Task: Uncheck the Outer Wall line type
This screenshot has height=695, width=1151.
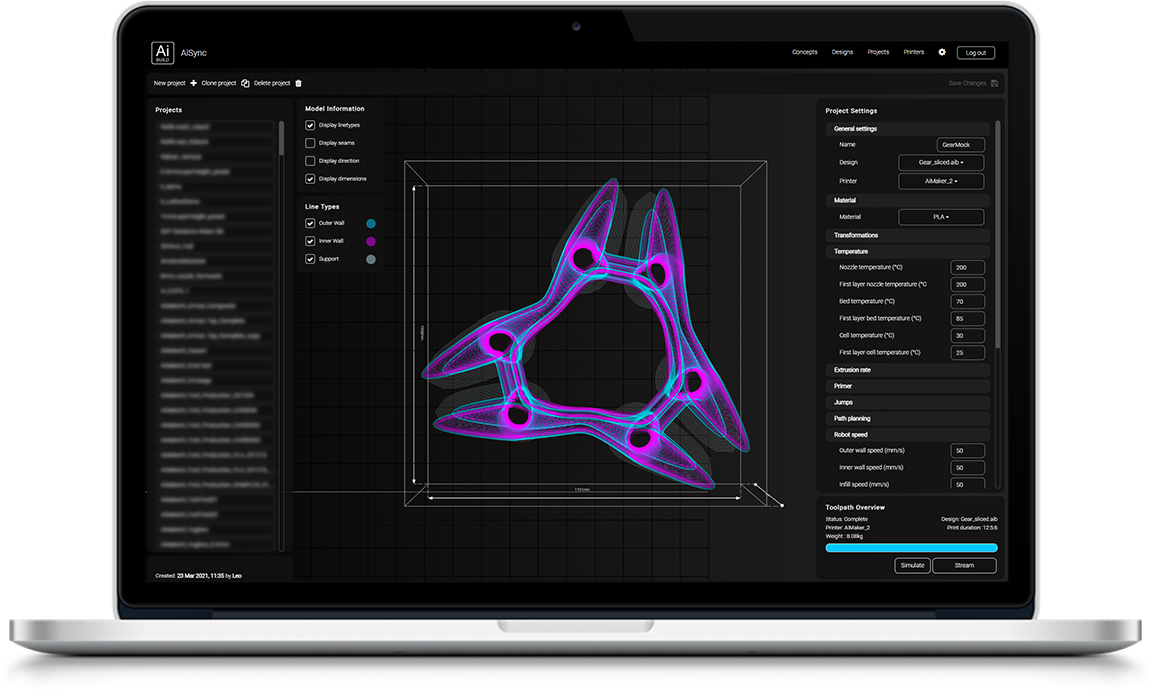Action: 310,224
